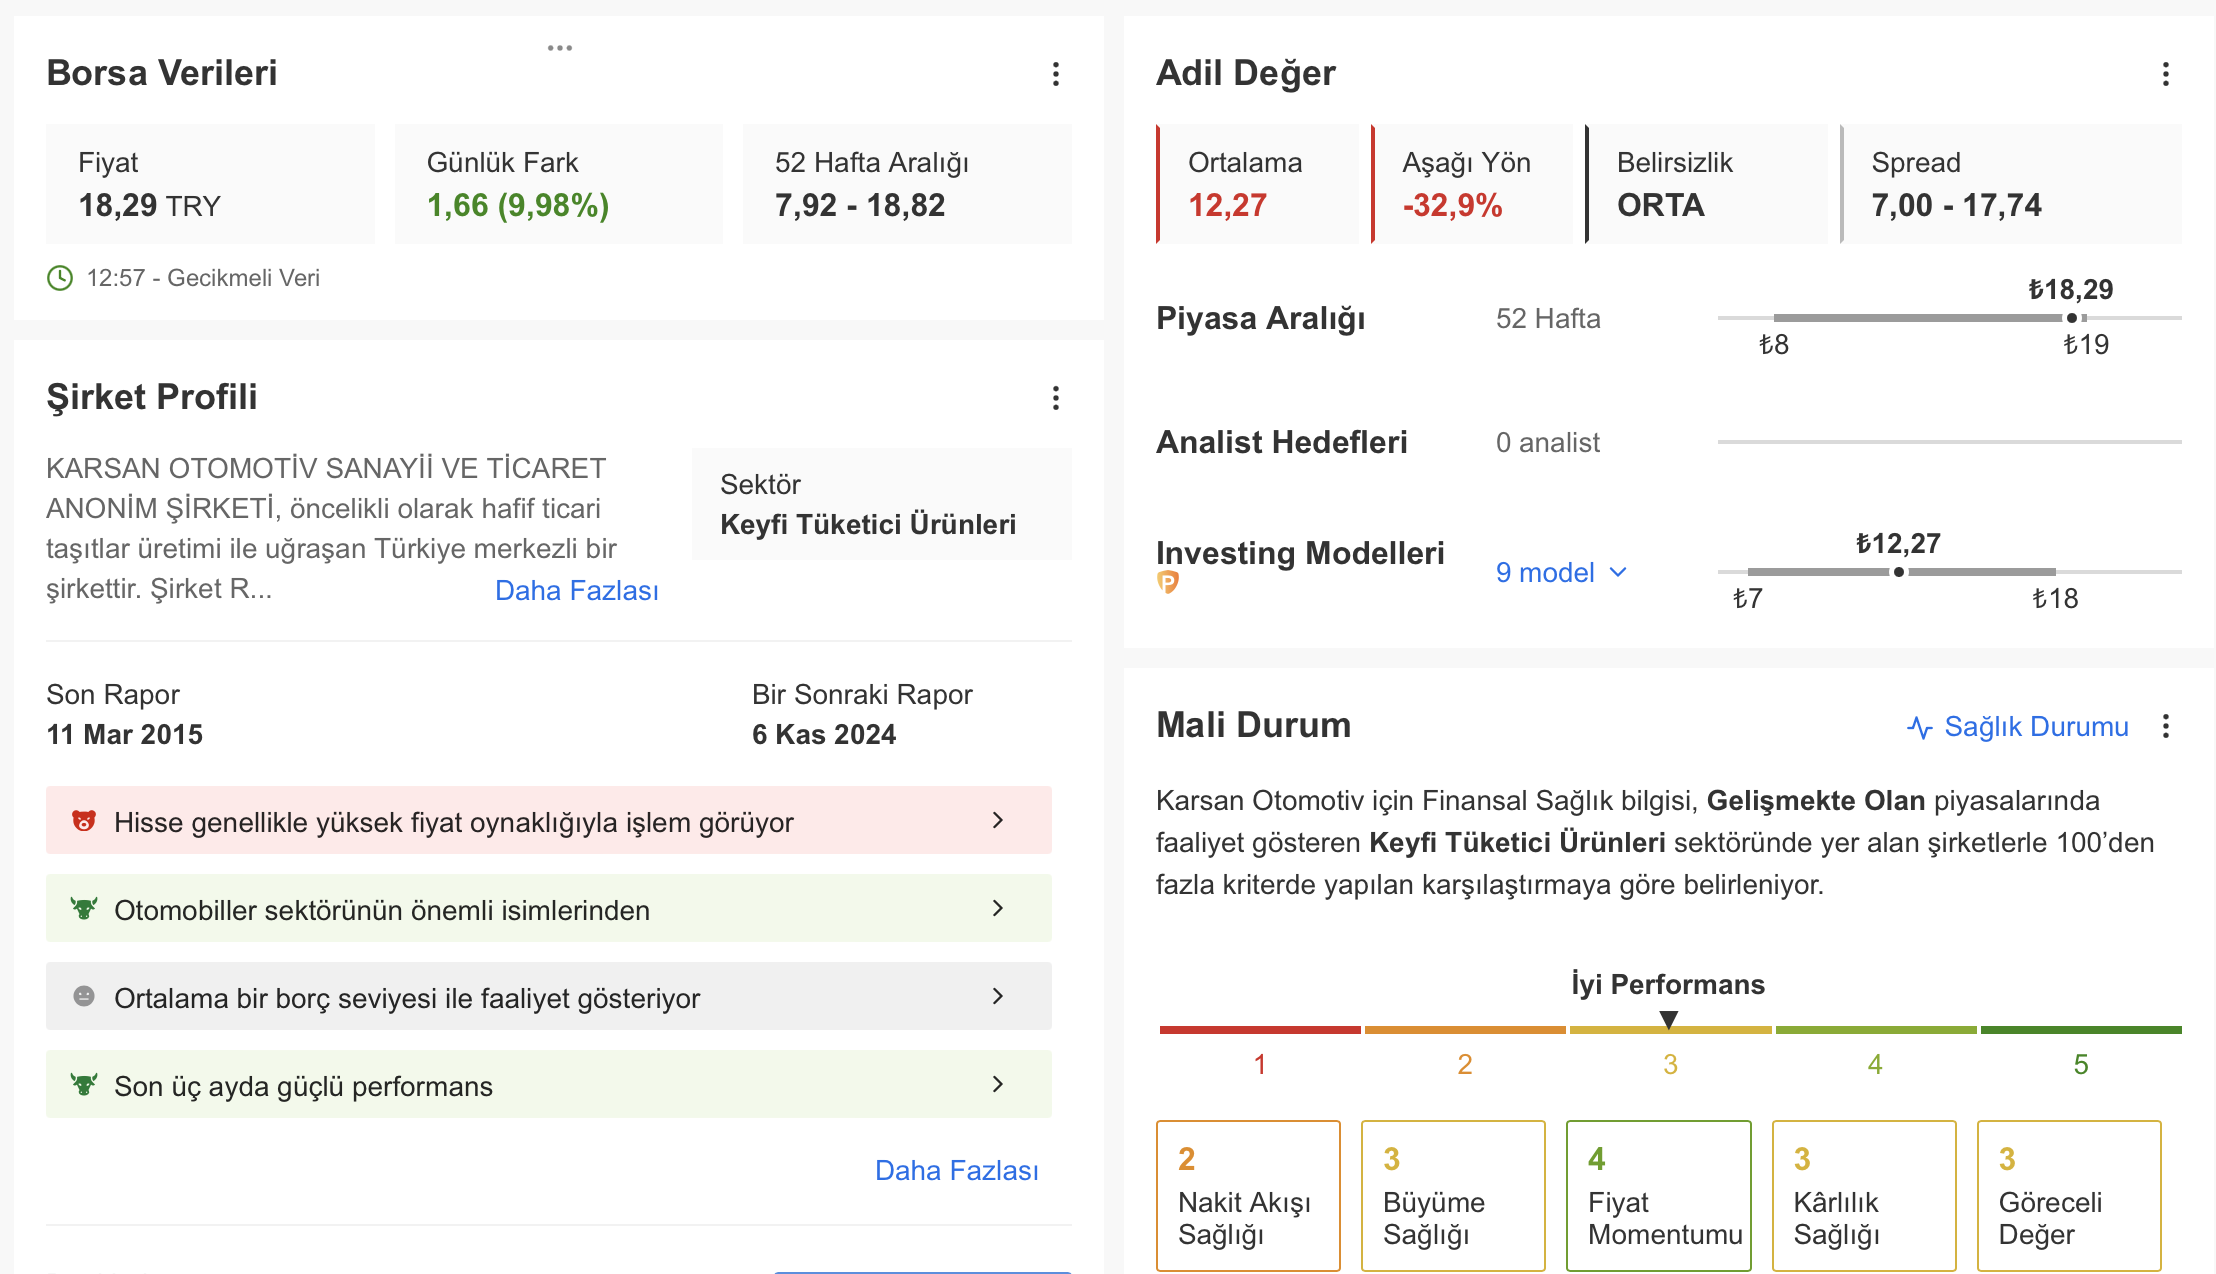This screenshot has width=2216, height=1274.
Task: Open the Şirket Profili three-dot menu
Action: tap(1055, 398)
